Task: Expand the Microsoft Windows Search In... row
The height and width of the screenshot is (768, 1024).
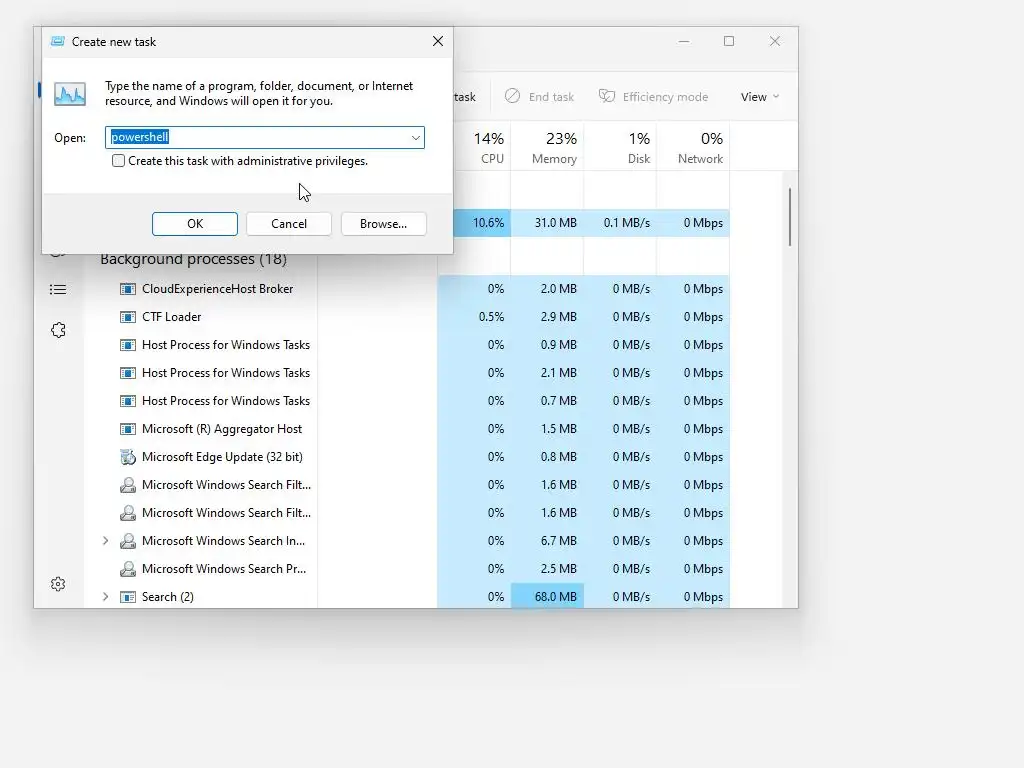Action: [106, 541]
